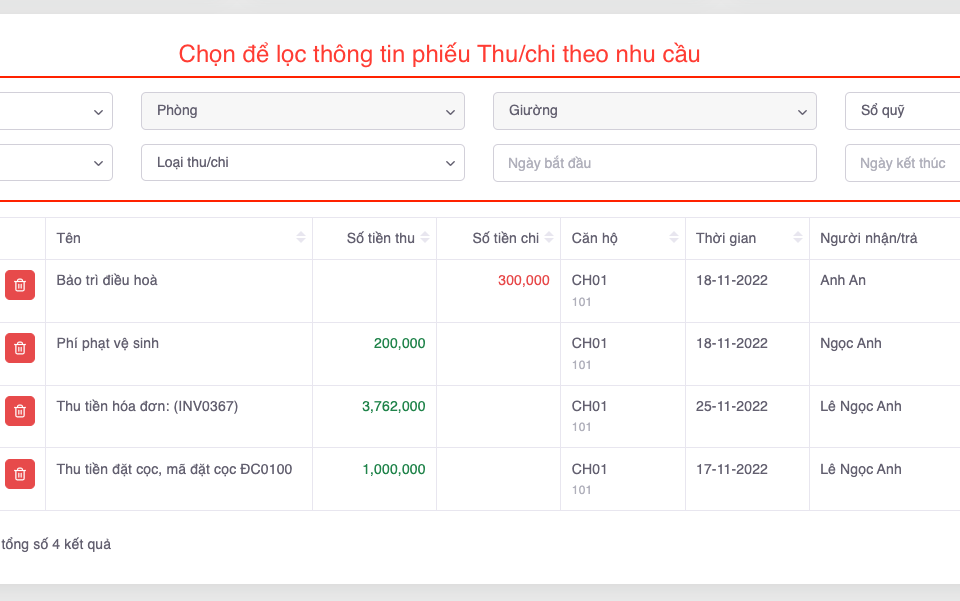Delete the Phí phạt vệ sinh record

click(x=20, y=348)
